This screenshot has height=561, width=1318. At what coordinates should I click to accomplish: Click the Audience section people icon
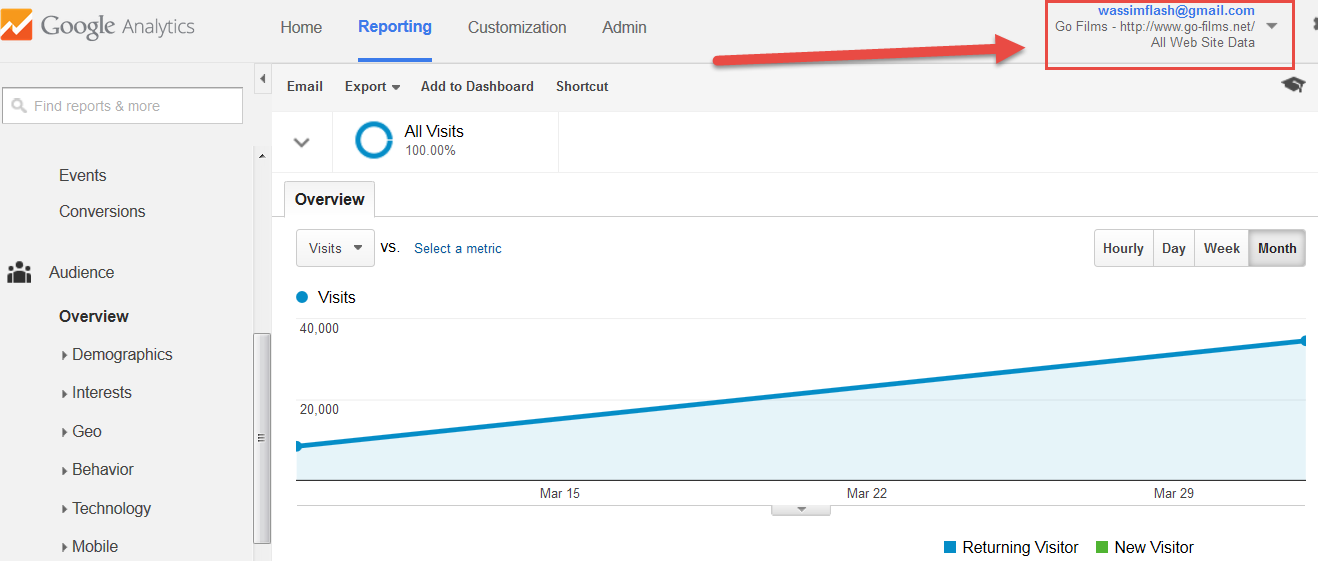pyautogui.click(x=19, y=273)
